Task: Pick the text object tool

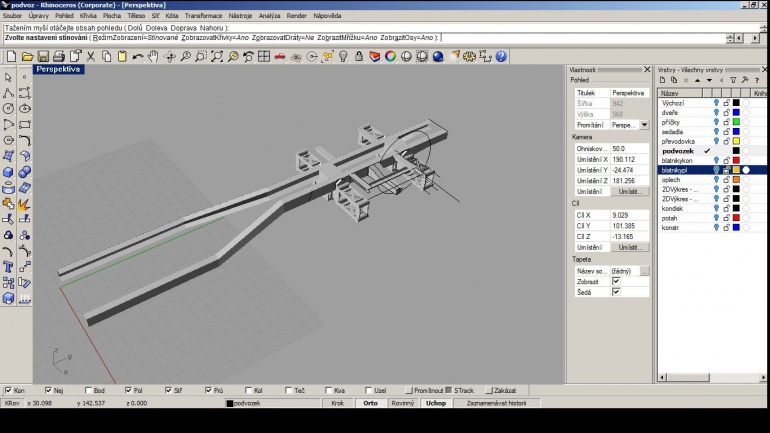Action: point(8,267)
